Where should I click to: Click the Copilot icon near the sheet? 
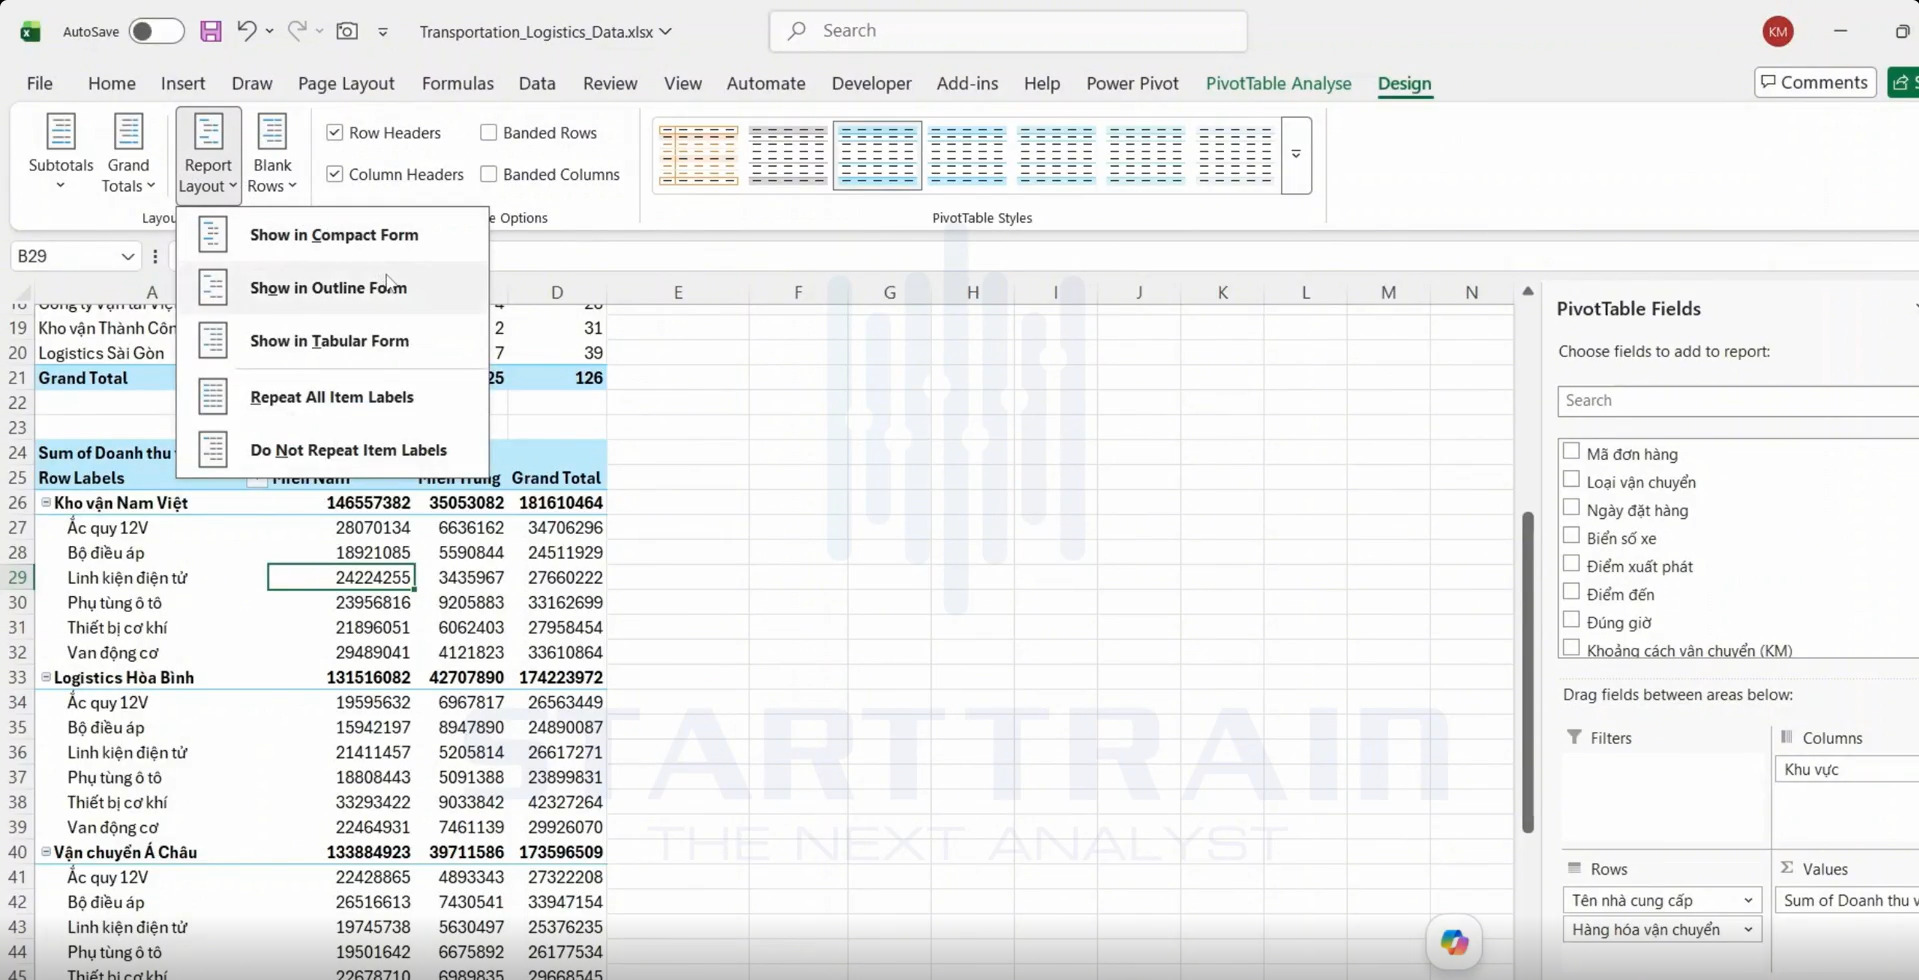click(x=1454, y=941)
